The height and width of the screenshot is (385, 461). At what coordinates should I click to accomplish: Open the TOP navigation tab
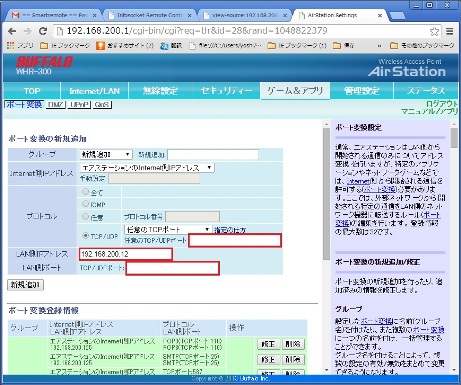[32, 91]
